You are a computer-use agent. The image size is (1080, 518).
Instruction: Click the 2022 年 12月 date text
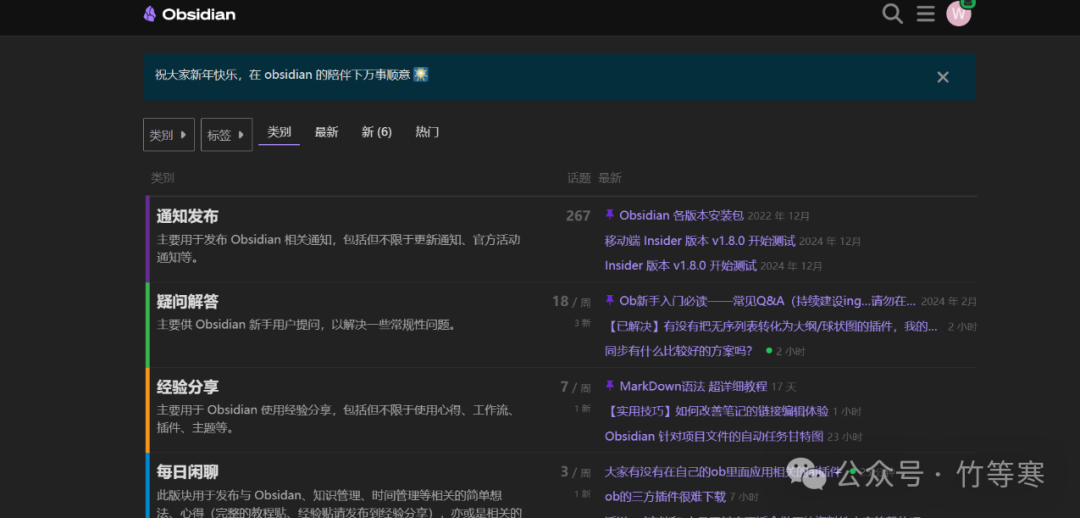click(779, 216)
